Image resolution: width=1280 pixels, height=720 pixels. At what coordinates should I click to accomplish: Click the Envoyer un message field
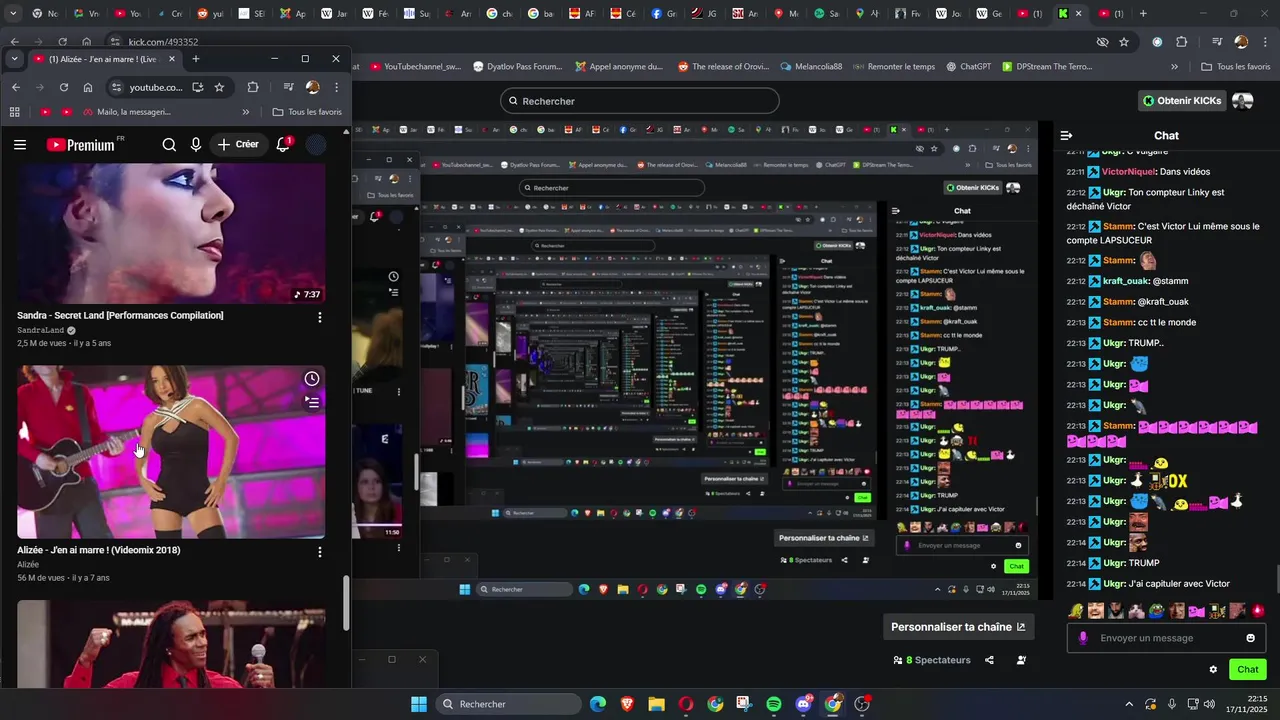click(1165, 638)
